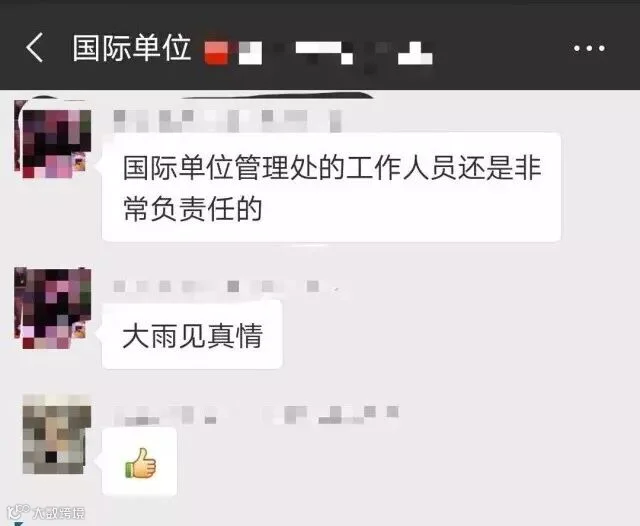This screenshot has width=640, height=526.
Task: Tap the back arrow in the header
Action: click(x=35, y=48)
